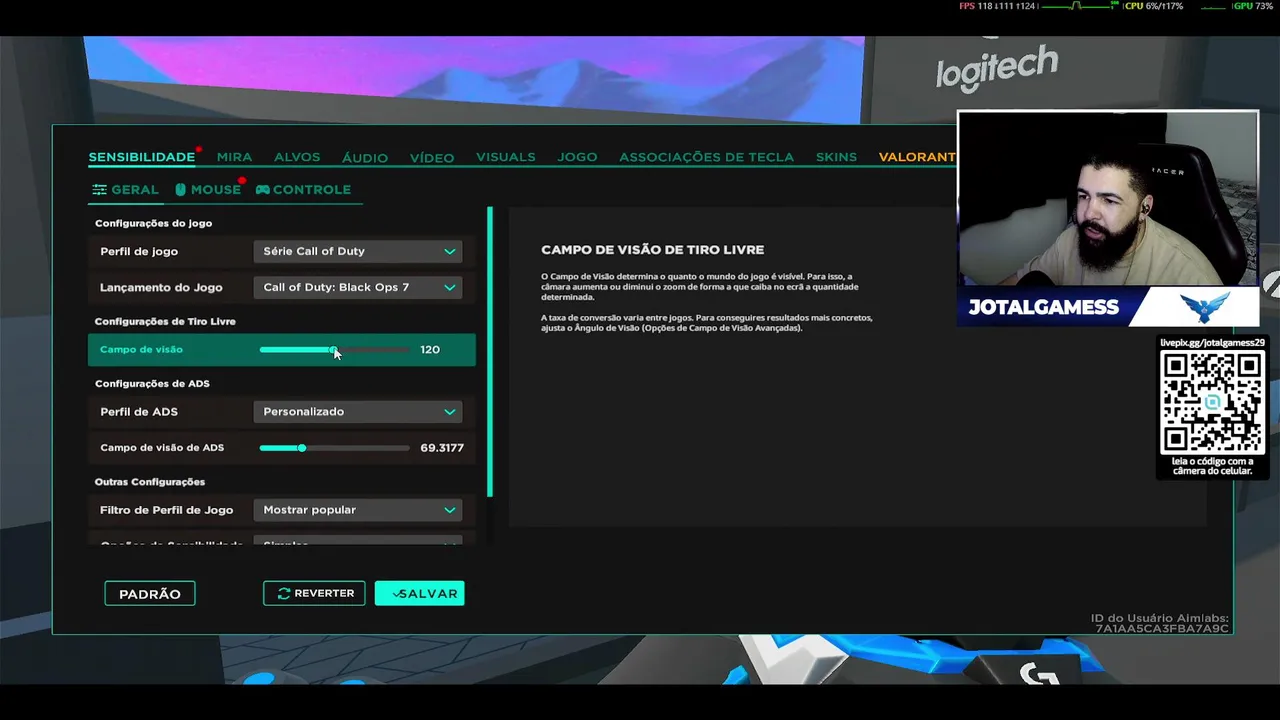1280x720 pixels.
Task: Click the GPU usage readout
Action: coord(1253,6)
